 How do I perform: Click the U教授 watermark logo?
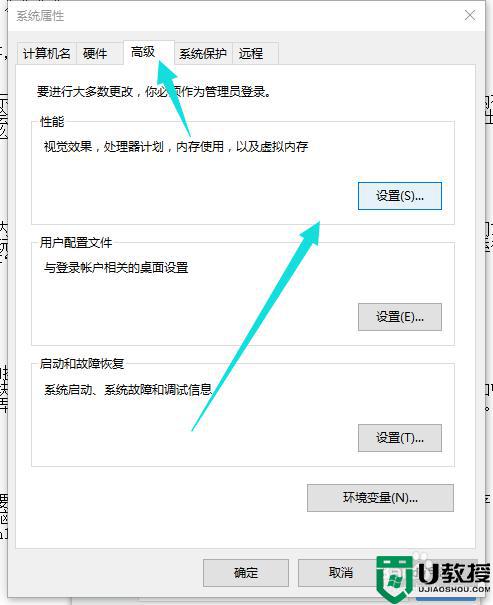[434, 577]
